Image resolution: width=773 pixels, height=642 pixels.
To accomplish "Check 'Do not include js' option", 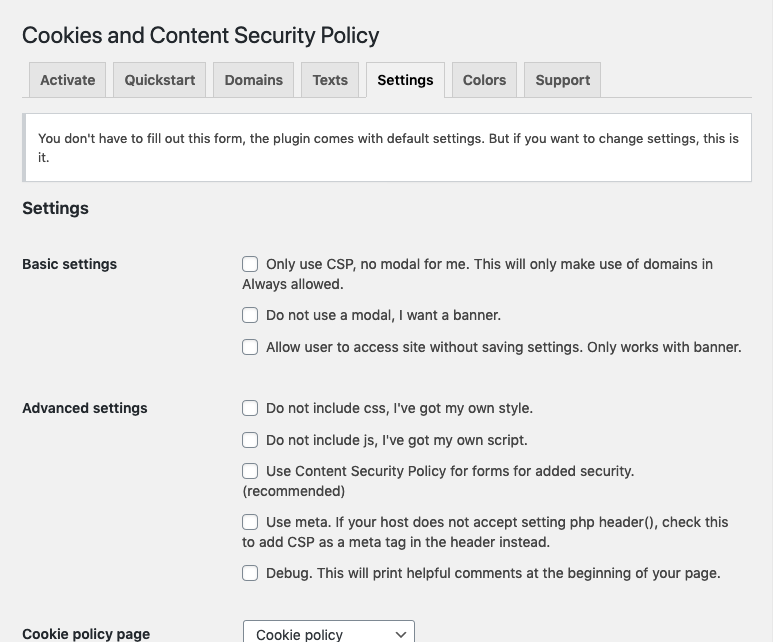I will (x=250, y=440).
